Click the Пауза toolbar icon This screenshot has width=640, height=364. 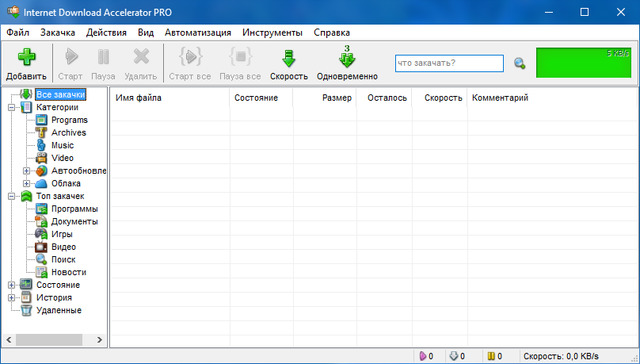point(103,57)
